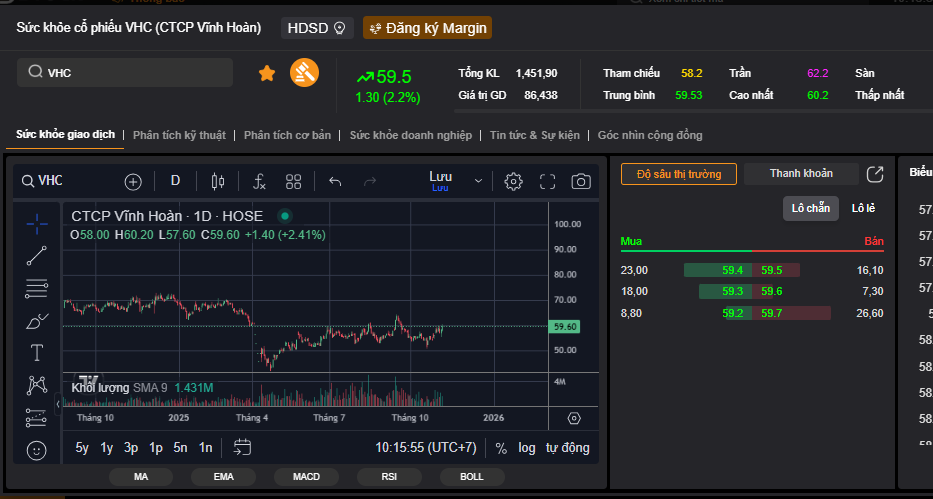Open the candlestick chart style menu

point(218,181)
